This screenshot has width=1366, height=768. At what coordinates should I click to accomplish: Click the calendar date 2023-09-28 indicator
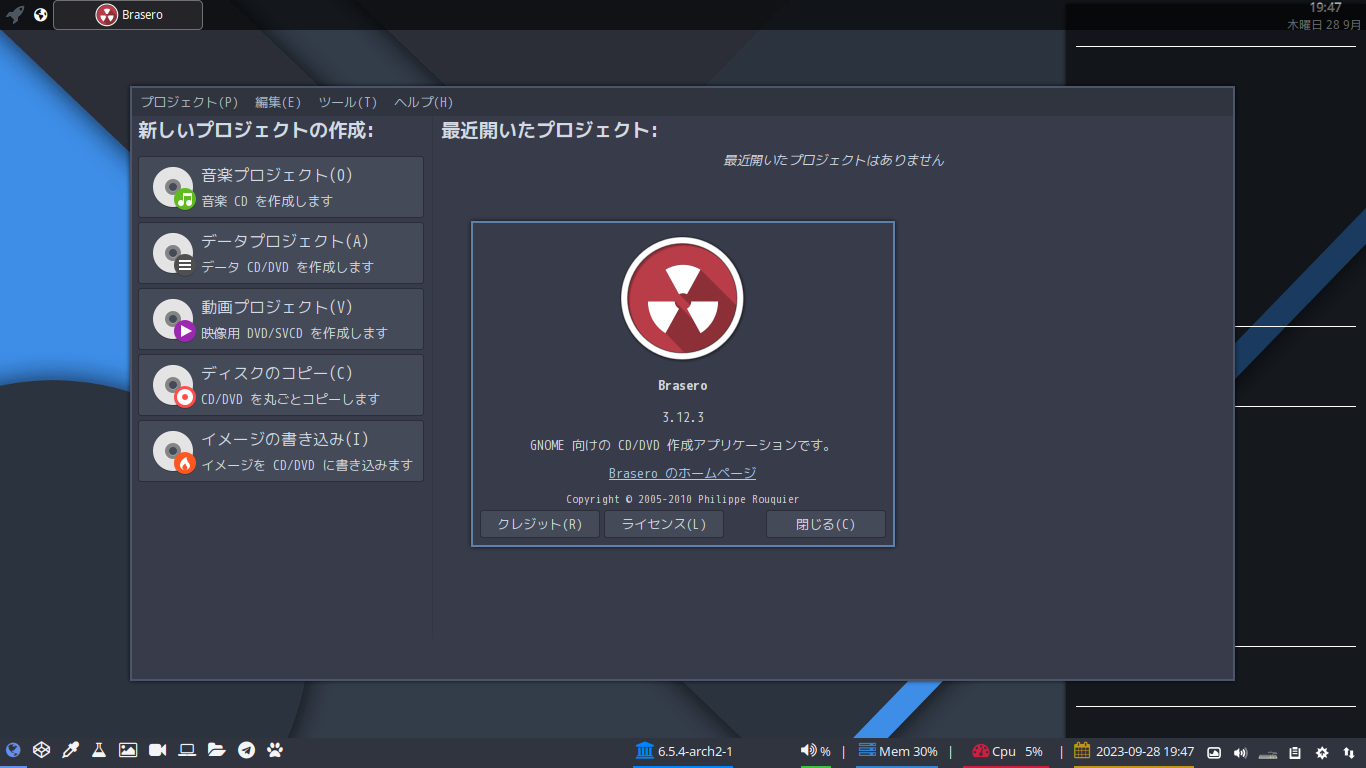1134,751
